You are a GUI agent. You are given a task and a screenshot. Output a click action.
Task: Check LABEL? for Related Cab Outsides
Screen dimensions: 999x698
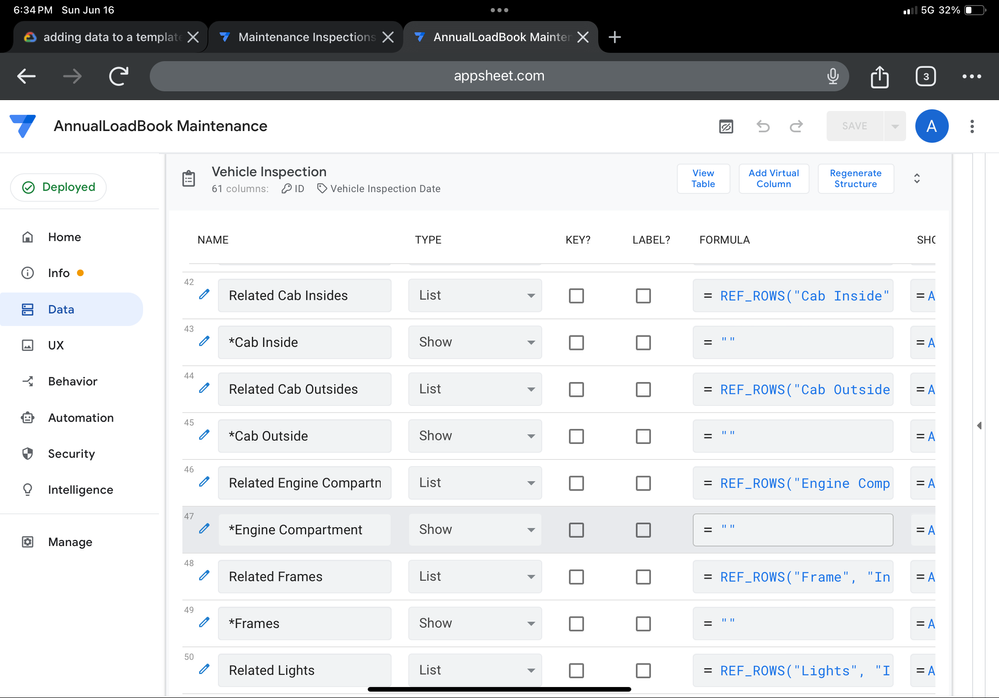[x=643, y=389]
